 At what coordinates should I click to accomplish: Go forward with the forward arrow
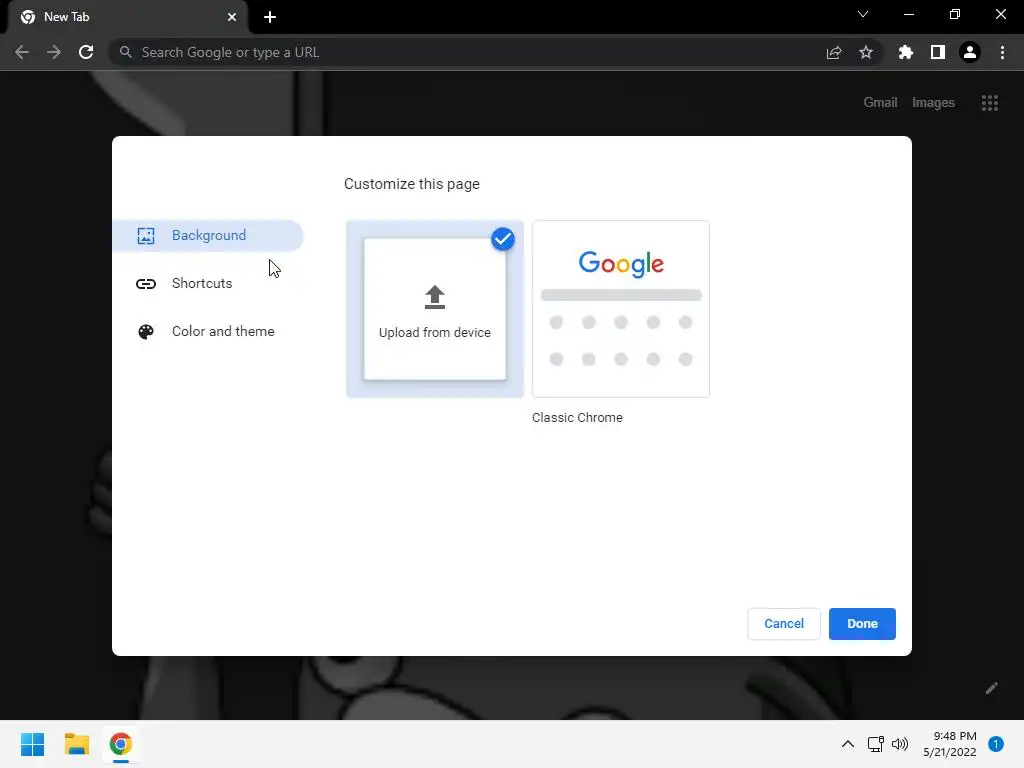[54, 52]
